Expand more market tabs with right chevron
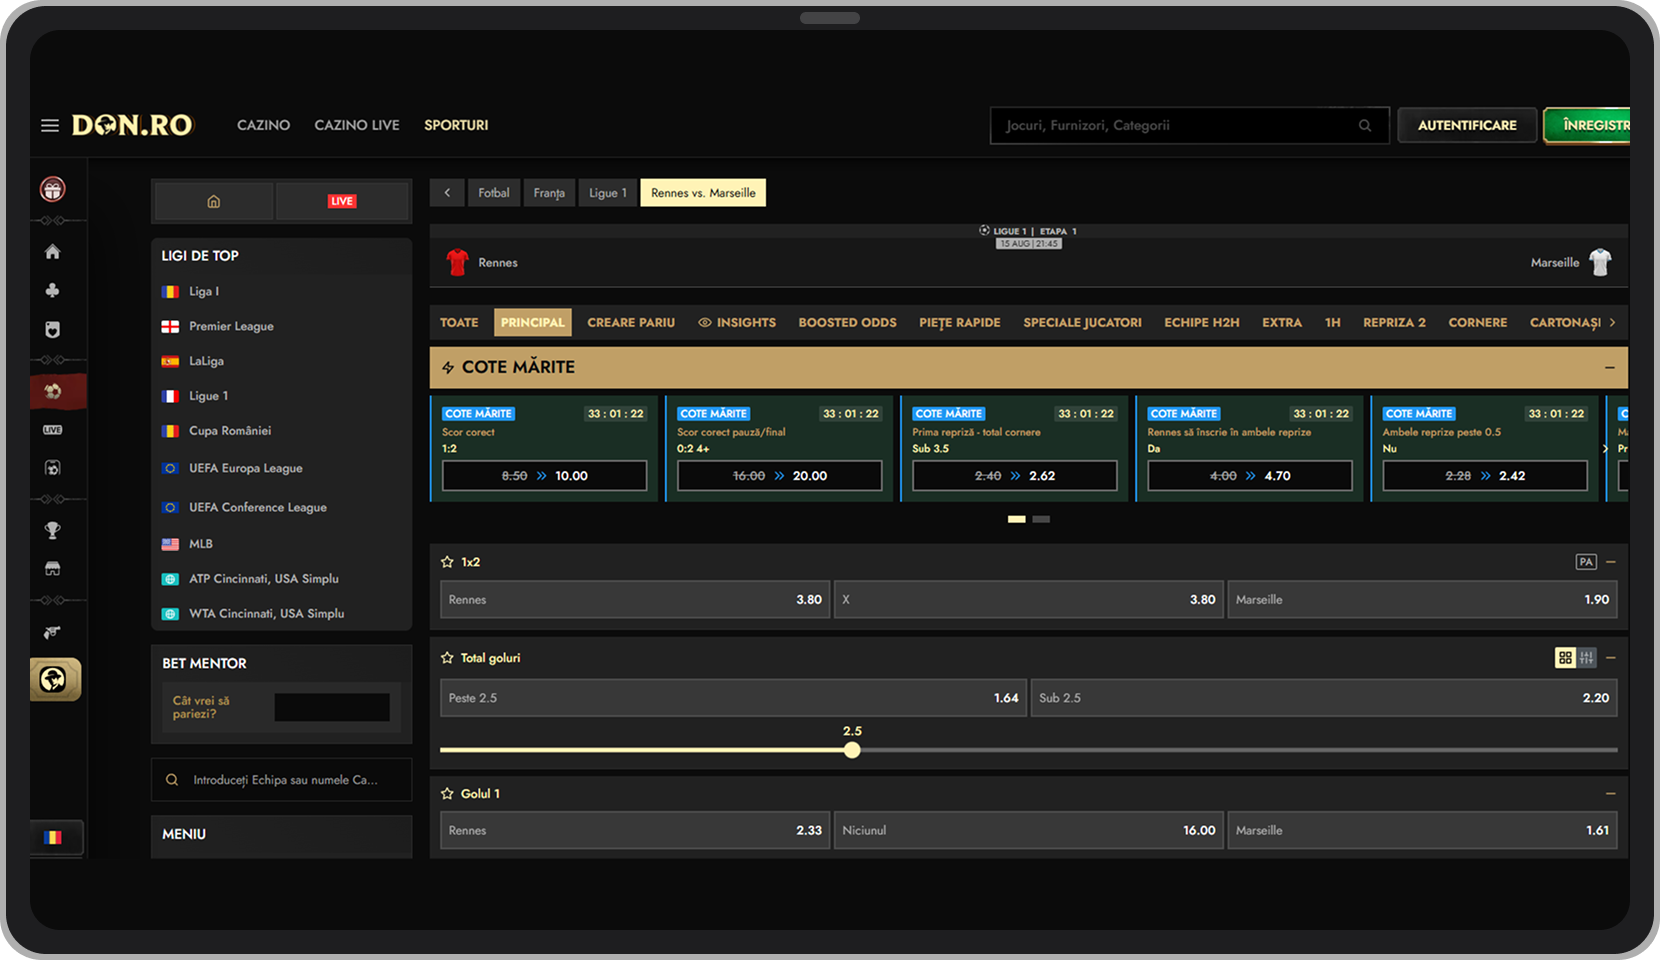The image size is (1660, 960). tap(1612, 322)
